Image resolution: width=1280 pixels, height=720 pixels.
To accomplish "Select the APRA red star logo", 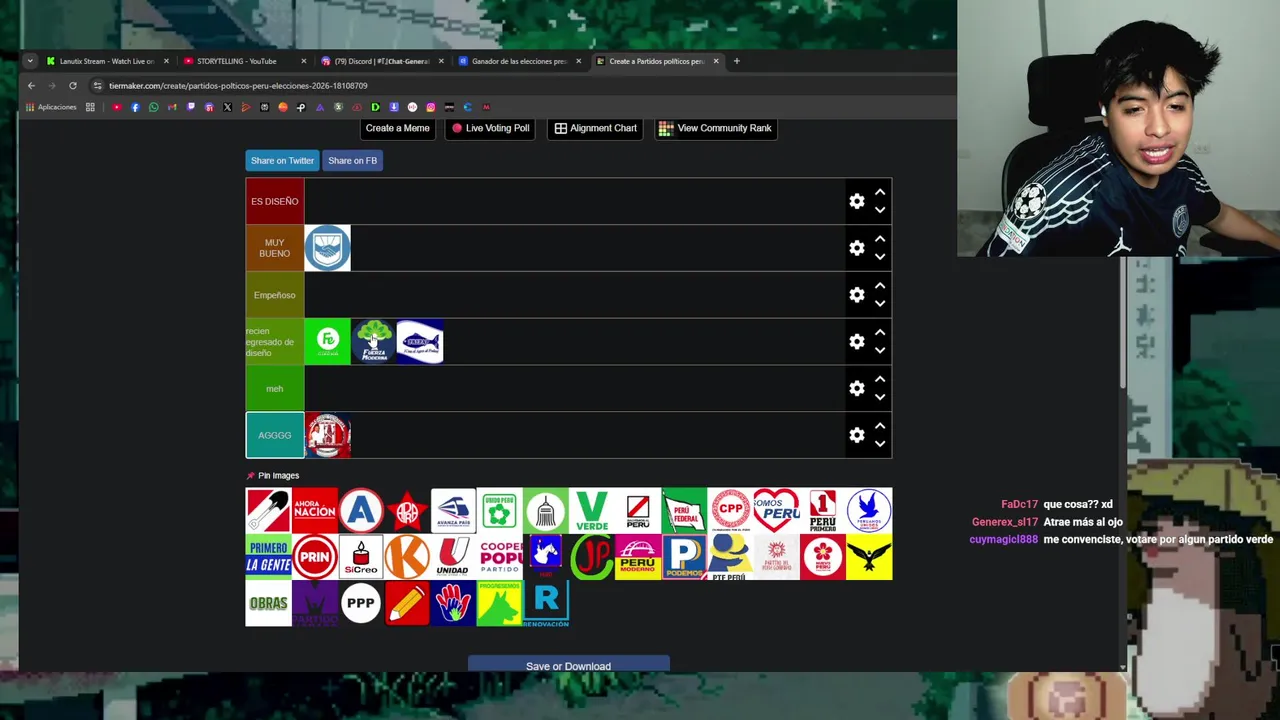I will (x=407, y=511).
